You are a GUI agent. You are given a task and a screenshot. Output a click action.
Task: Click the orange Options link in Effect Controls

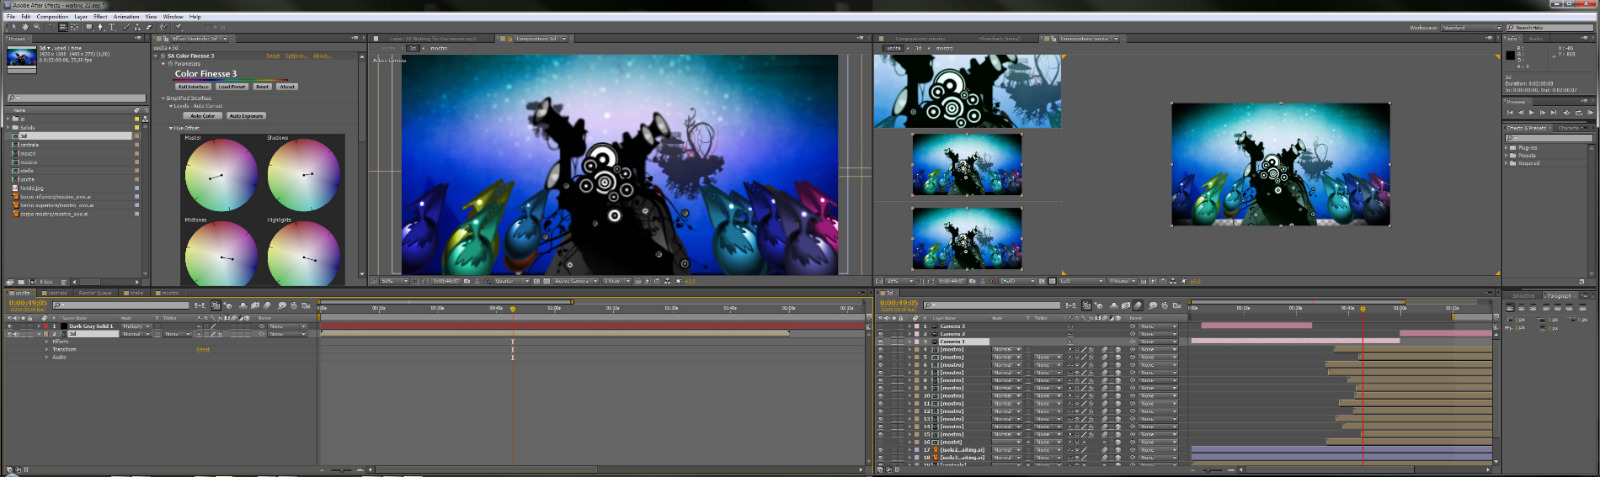click(296, 56)
